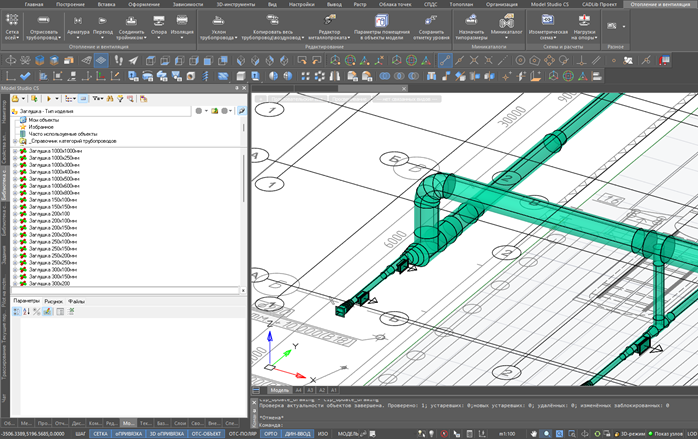Click the blue checkmark toolbar icon
698x439 pixels.
click(x=25, y=76)
